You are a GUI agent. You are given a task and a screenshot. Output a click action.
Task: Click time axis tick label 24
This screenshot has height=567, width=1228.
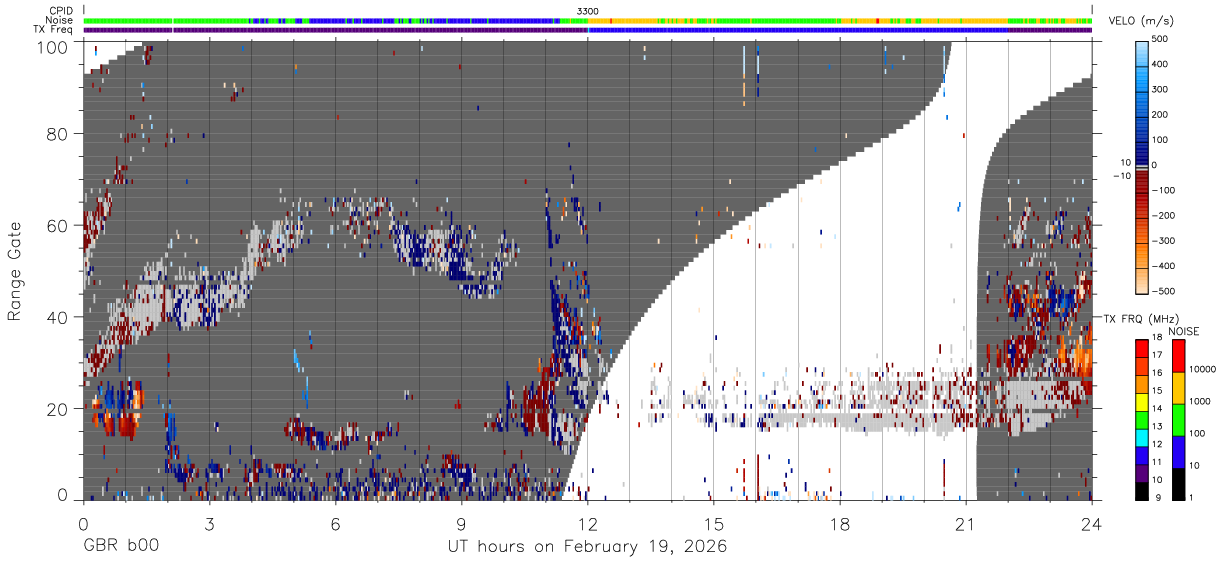(x=1091, y=523)
